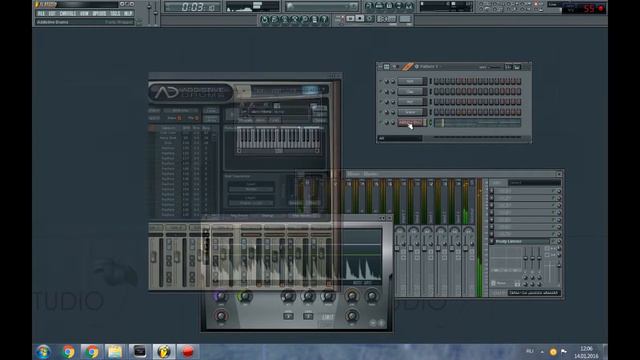Click the Clap channel button
Viewport: 640px width, 360px height.
coord(411,91)
